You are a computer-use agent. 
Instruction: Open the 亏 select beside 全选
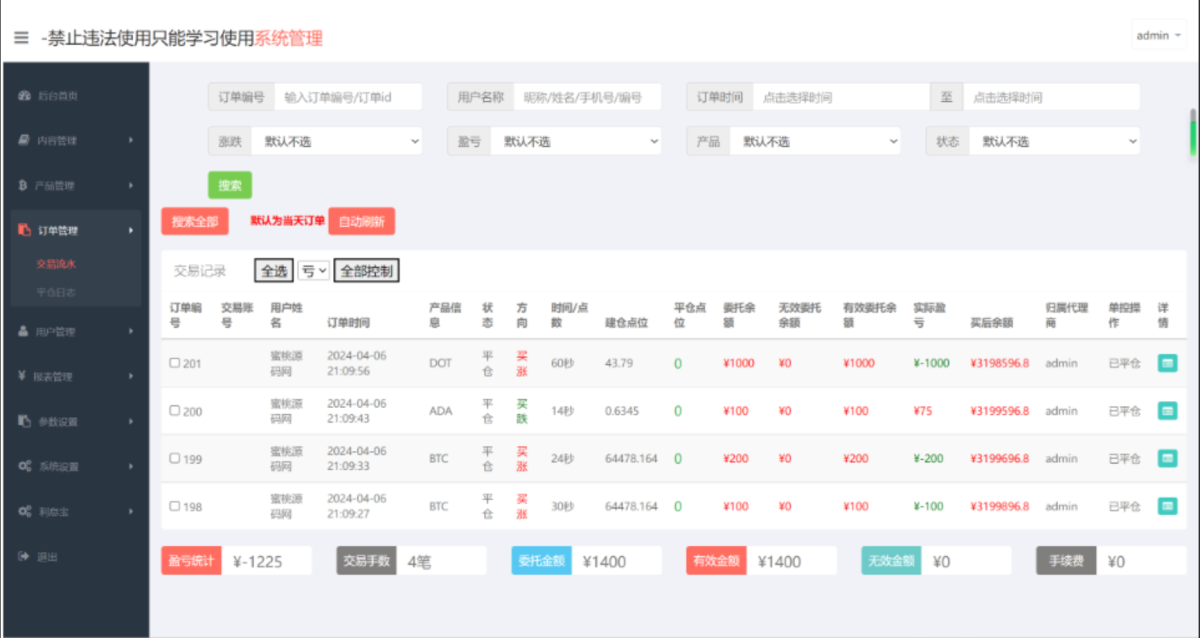314,271
